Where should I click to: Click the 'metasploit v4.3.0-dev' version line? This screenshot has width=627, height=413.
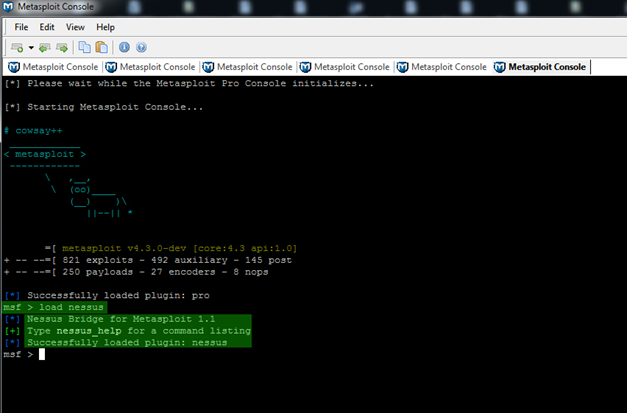(179, 248)
